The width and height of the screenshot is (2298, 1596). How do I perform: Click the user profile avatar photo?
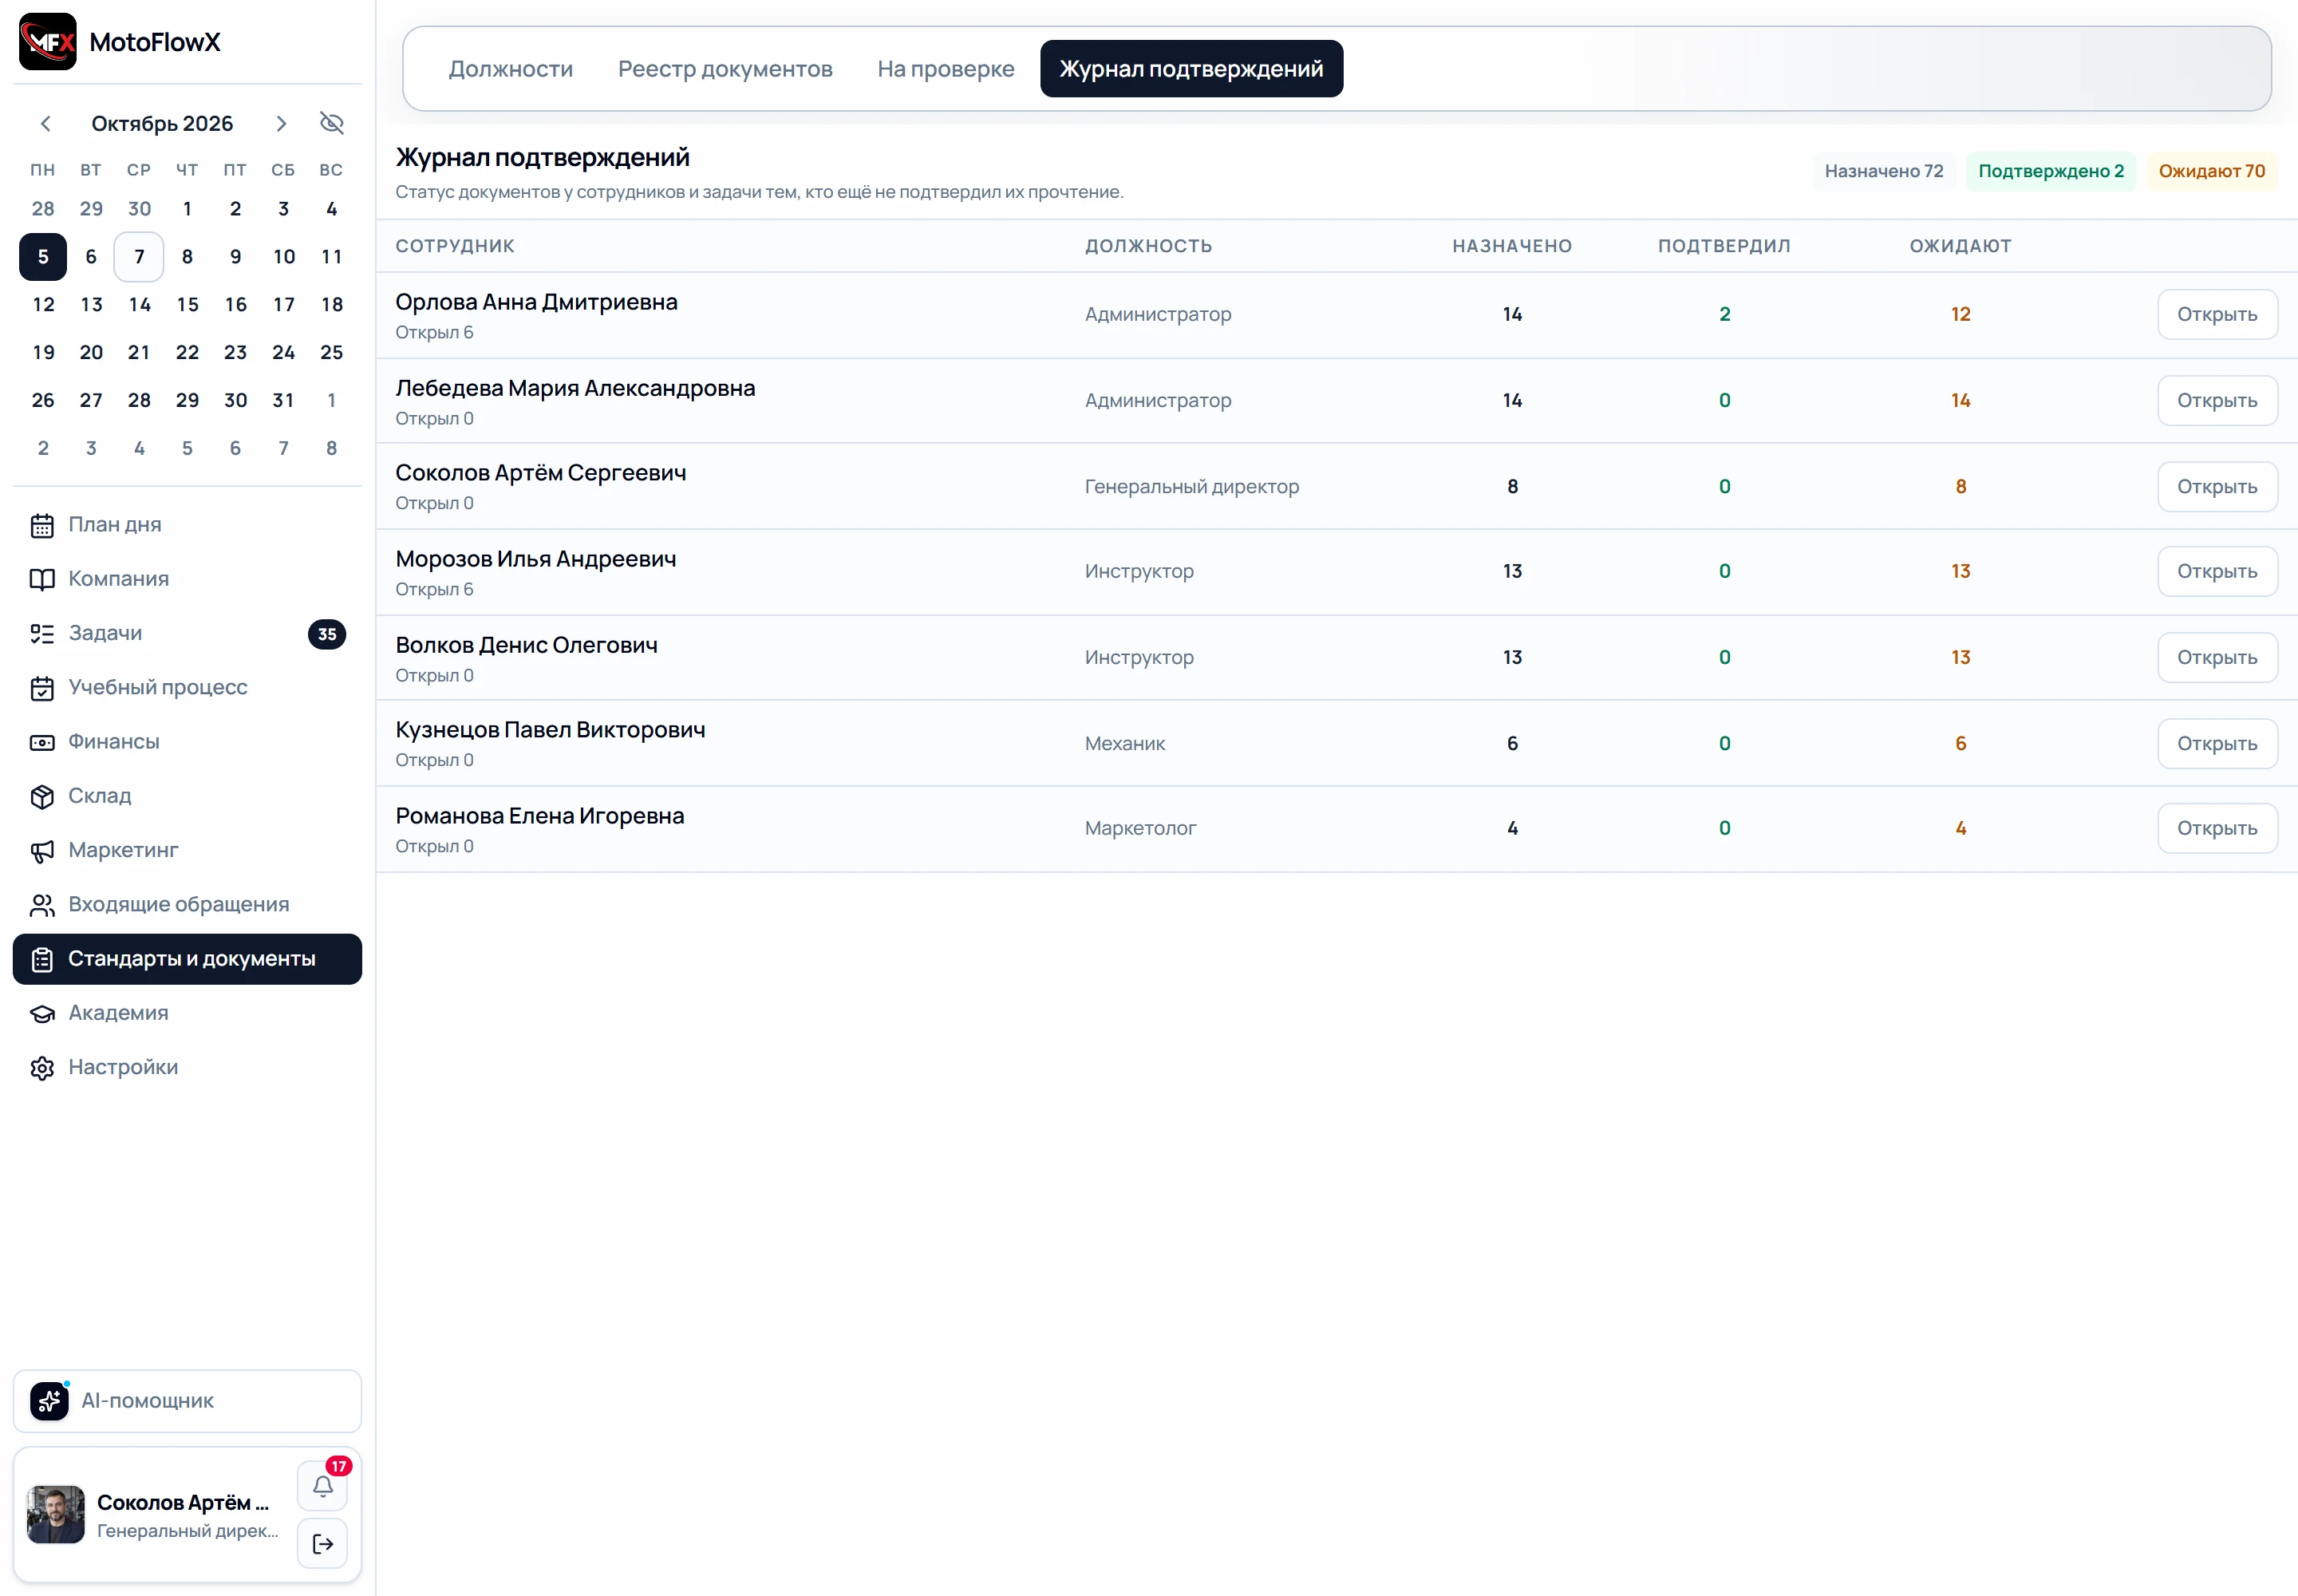tap(56, 1515)
